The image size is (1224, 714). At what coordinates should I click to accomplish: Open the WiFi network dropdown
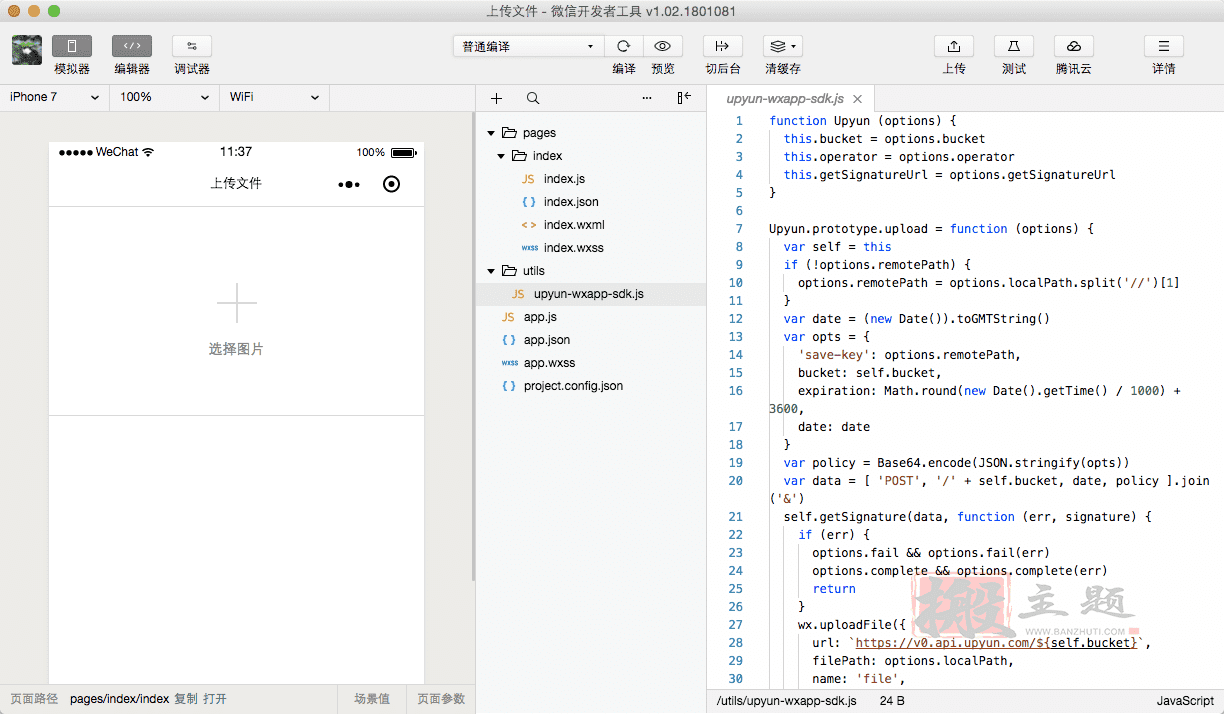(x=274, y=97)
